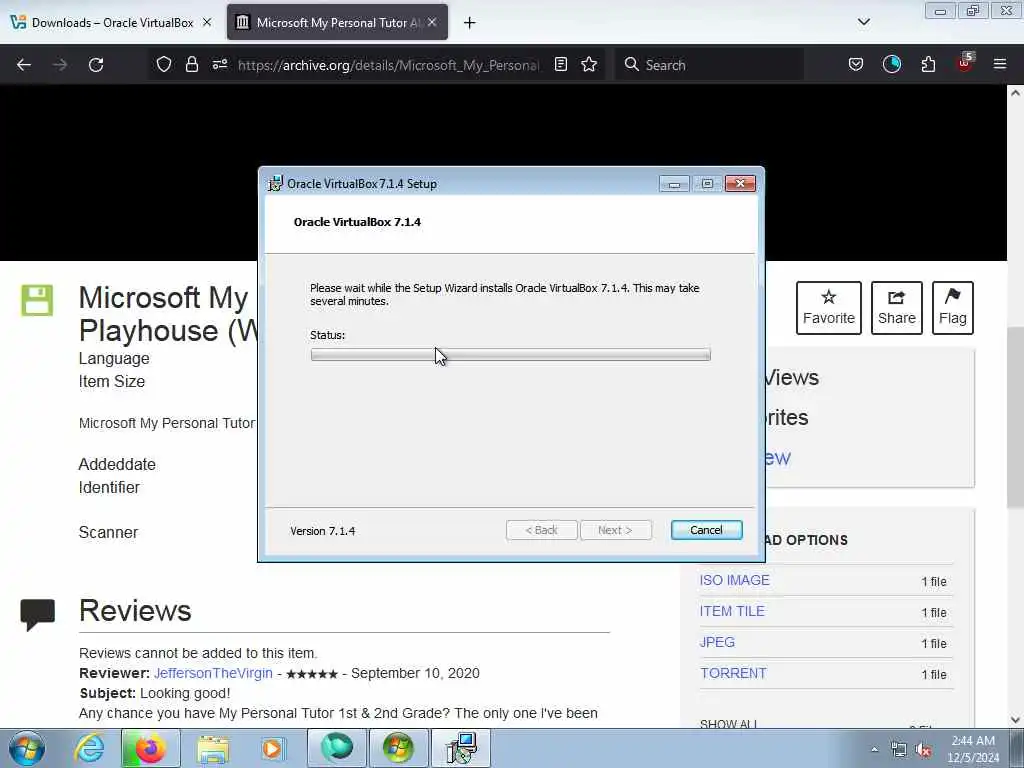Open the taskbar clock showing 2:44 AM
Viewport: 1024px width, 768px height.
point(973,749)
